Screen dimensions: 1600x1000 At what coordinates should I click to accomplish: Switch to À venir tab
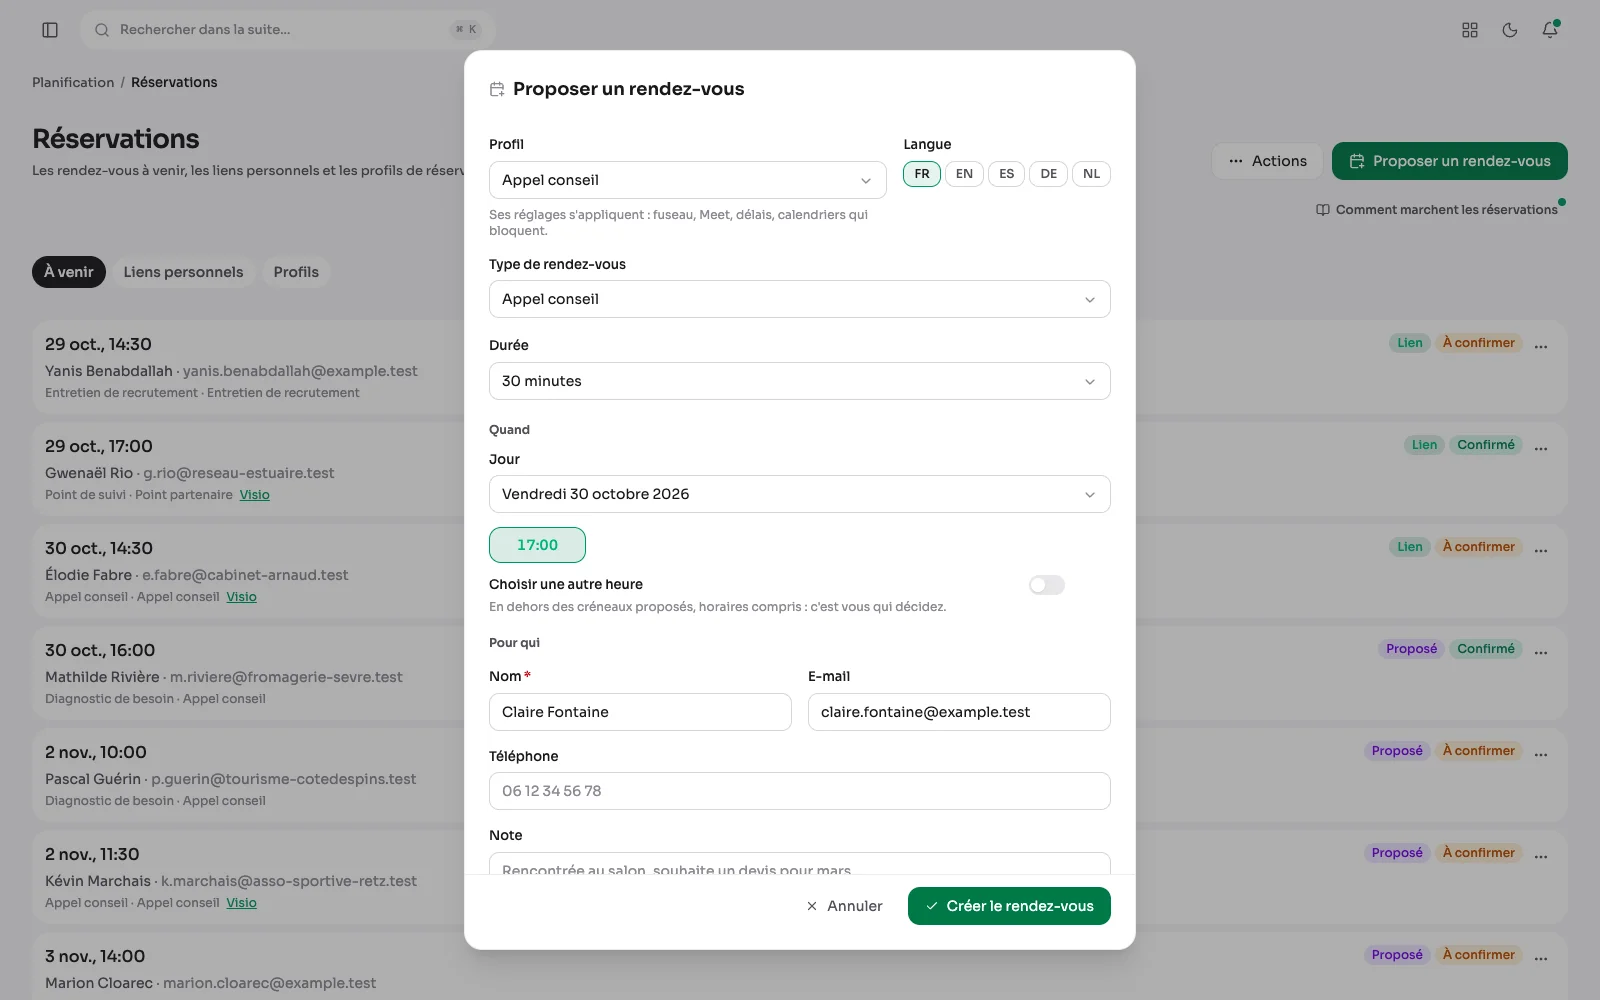coord(69,272)
